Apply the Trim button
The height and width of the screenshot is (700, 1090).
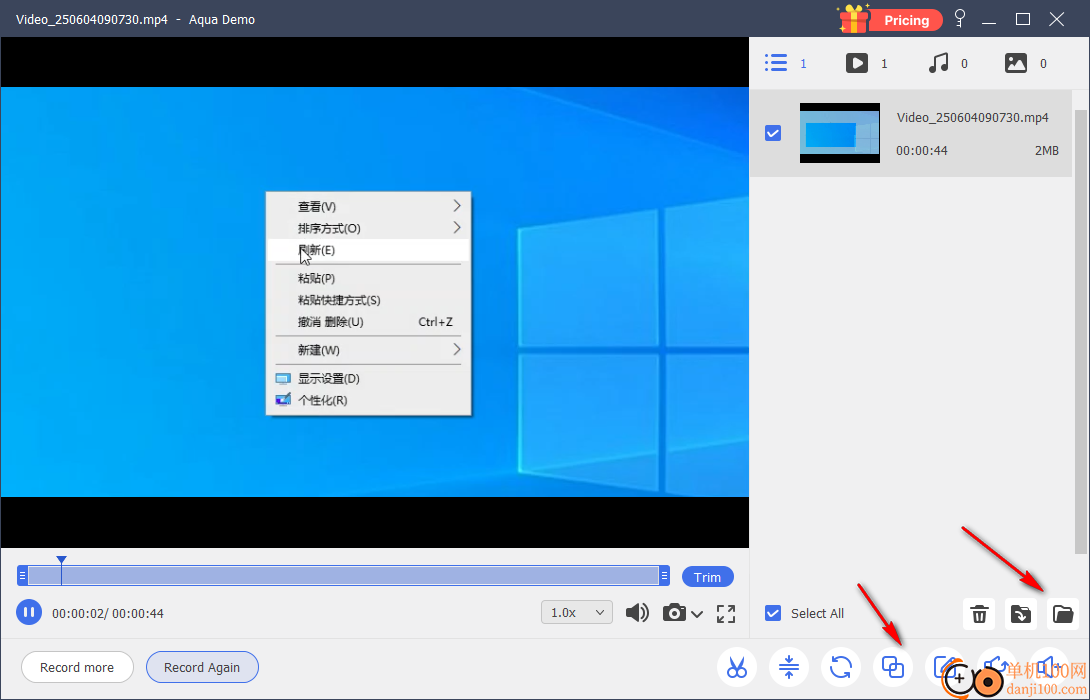[x=708, y=577]
